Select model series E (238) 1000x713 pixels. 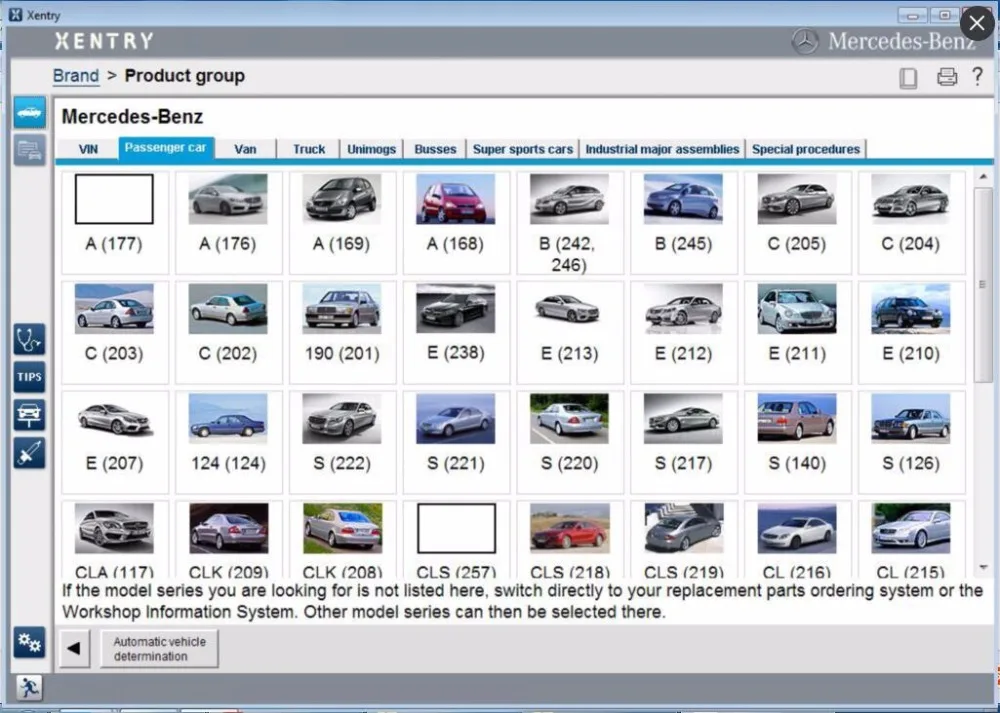point(456,332)
